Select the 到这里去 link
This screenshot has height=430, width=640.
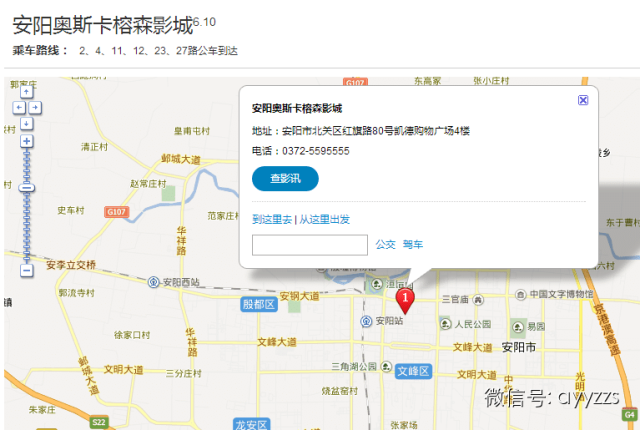(x=272, y=219)
